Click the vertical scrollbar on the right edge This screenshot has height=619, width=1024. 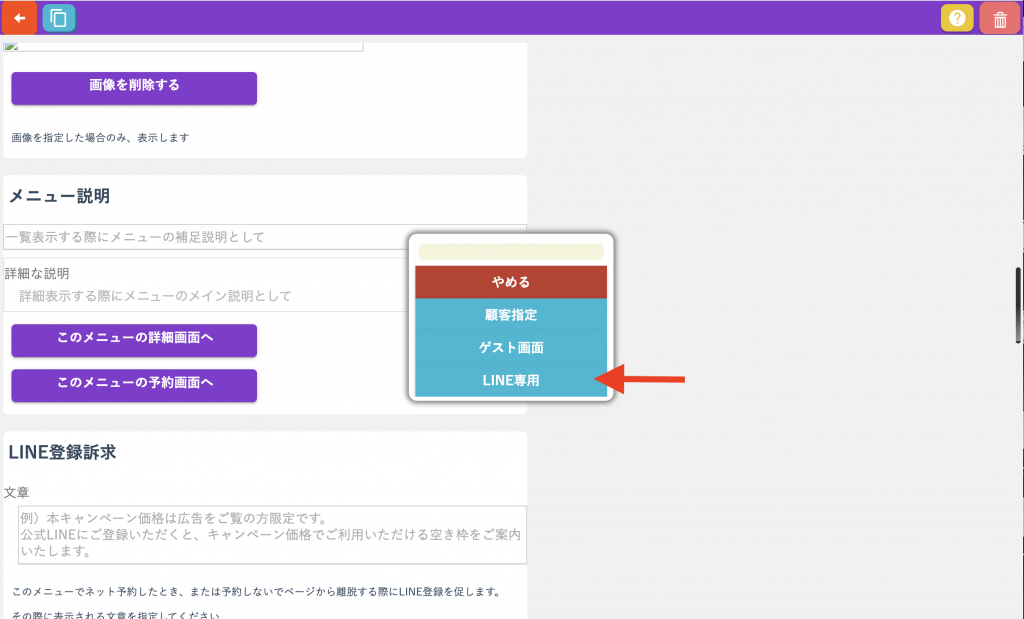[x=1018, y=305]
